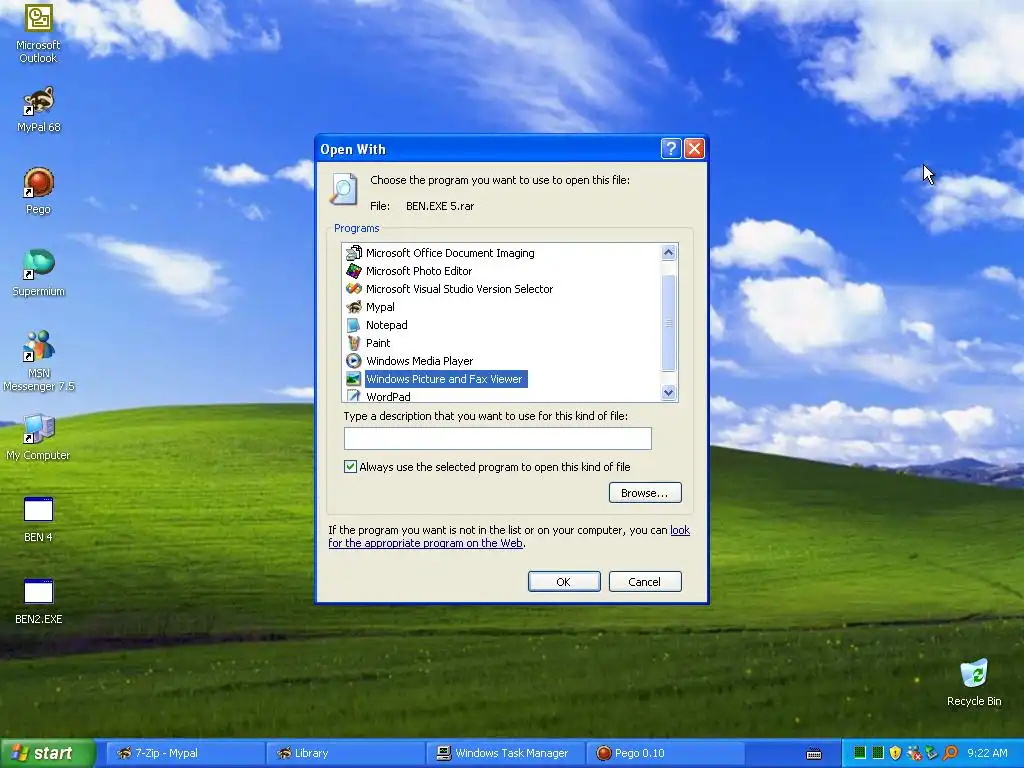Screen dimensions: 1024x768
Task: Select the Windows Media Player name
Action: 419,360
